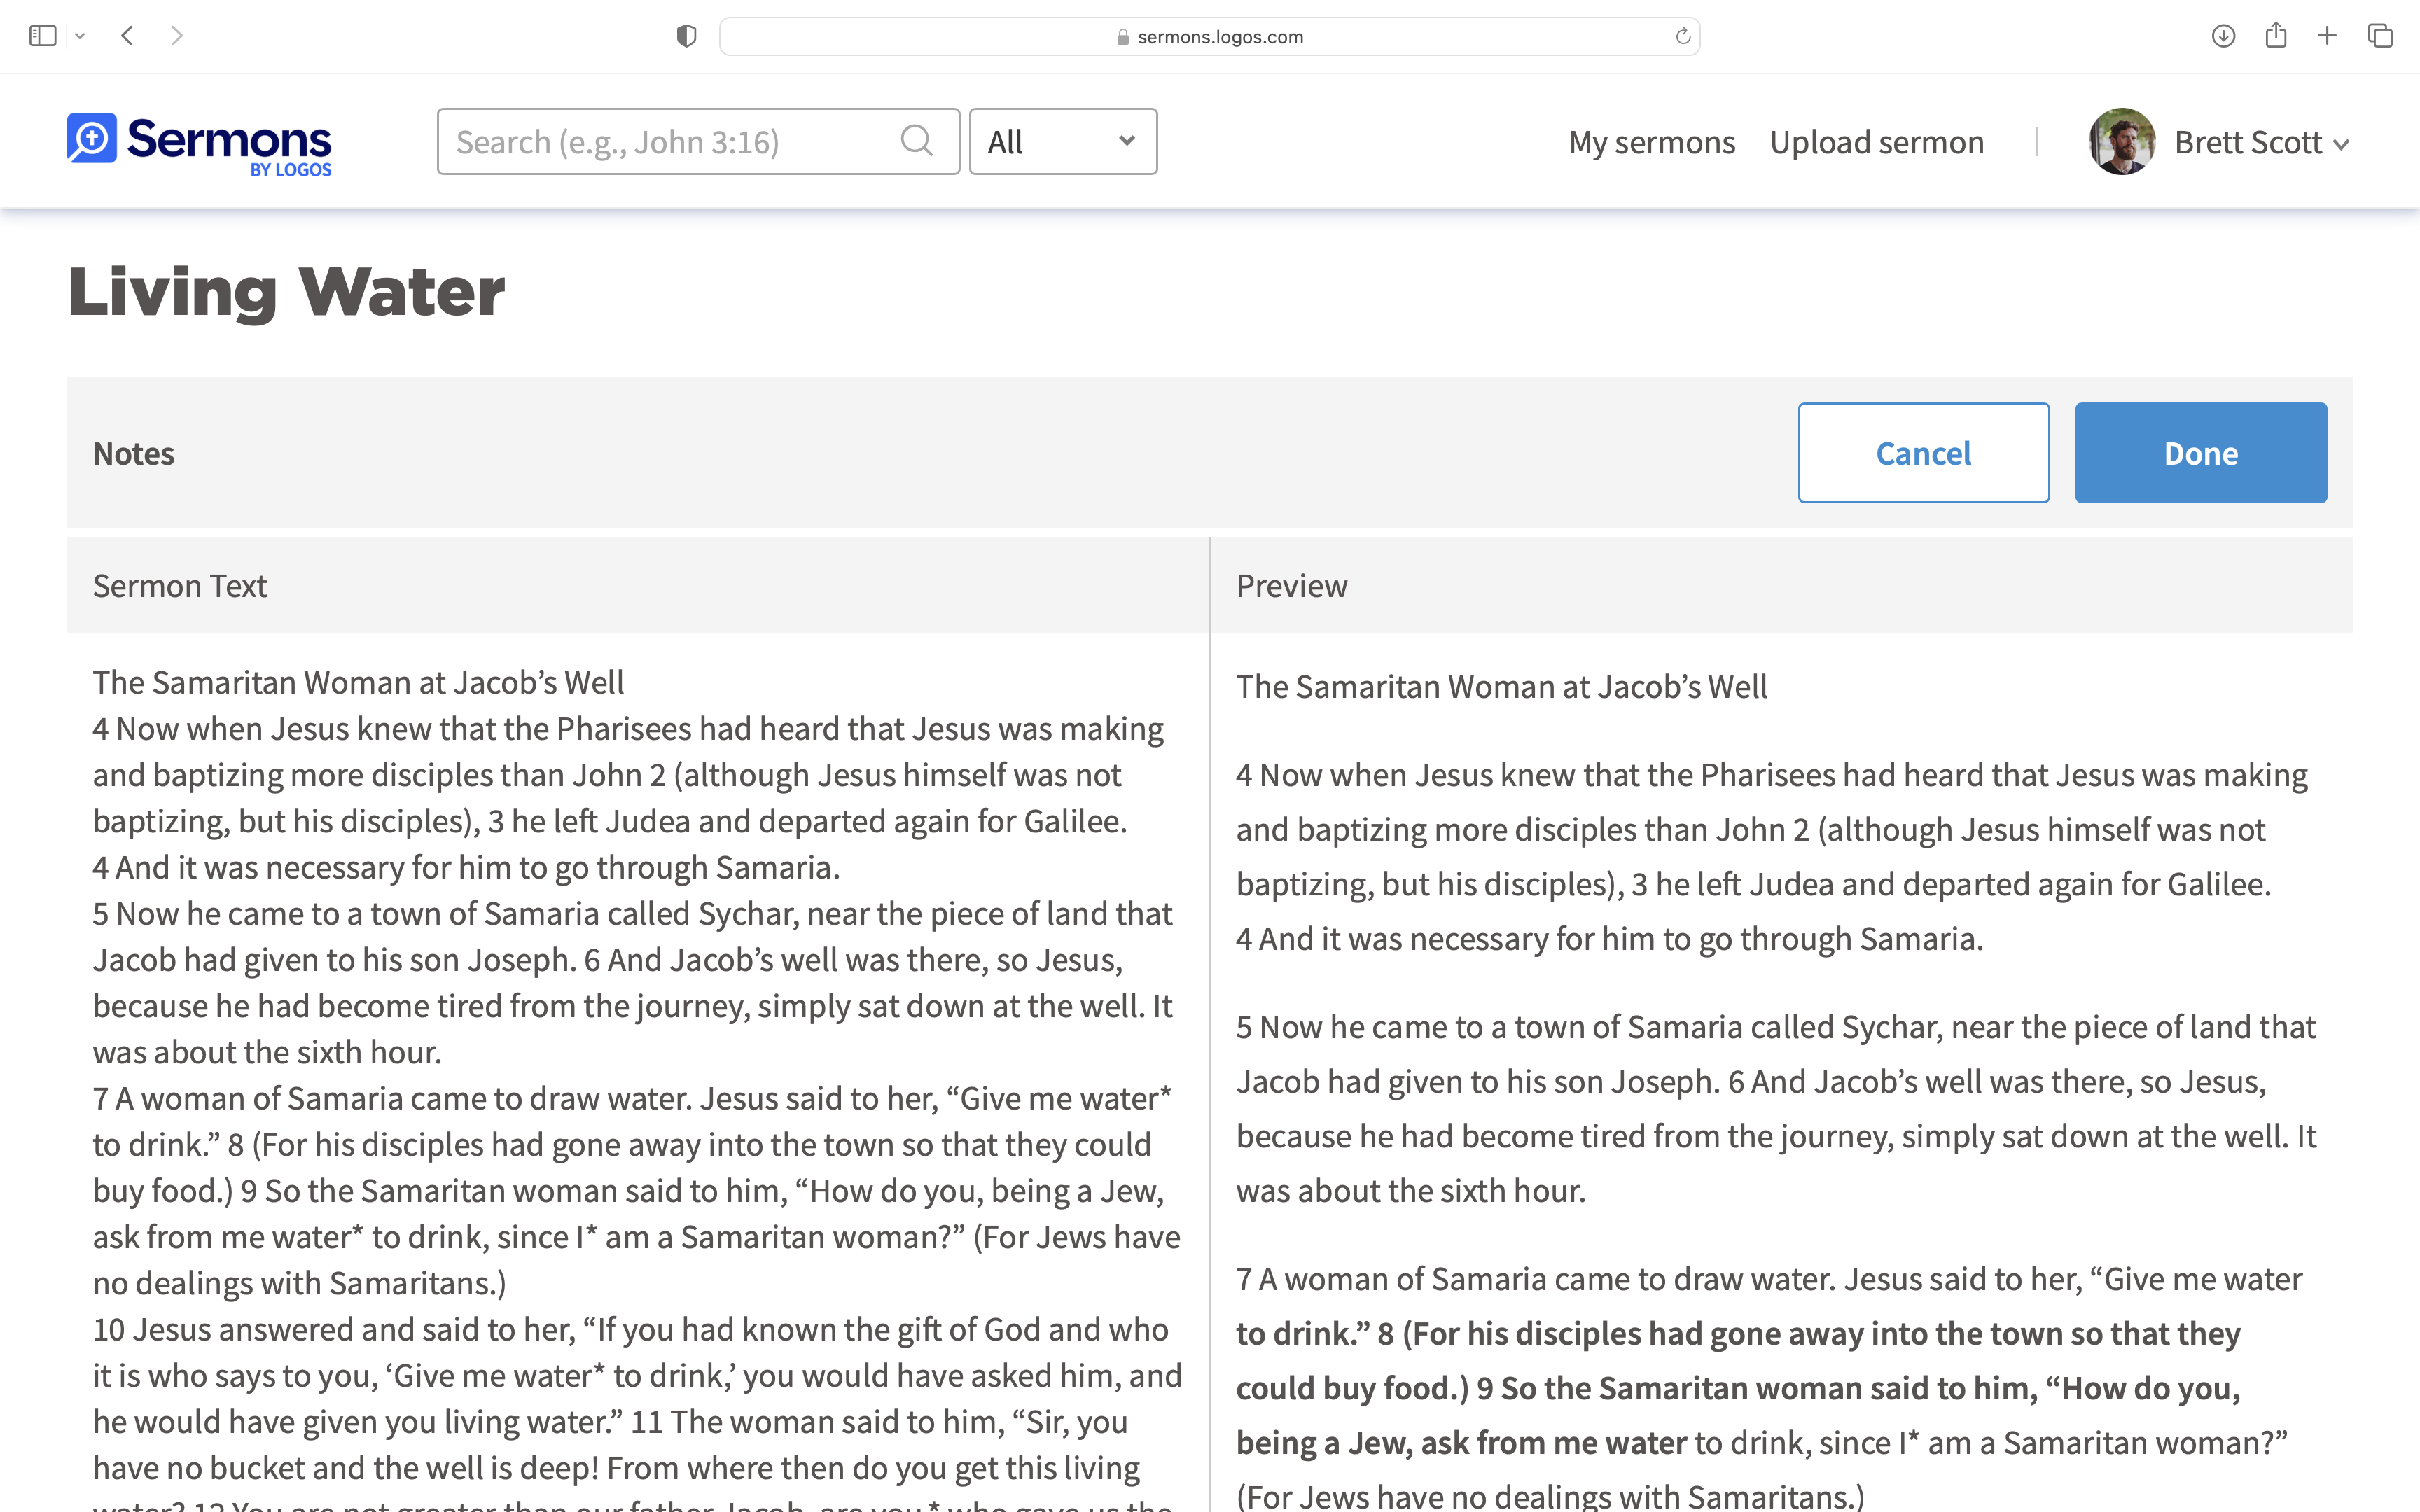
Task: Go back with the browser back arrow
Action: click(127, 36)
